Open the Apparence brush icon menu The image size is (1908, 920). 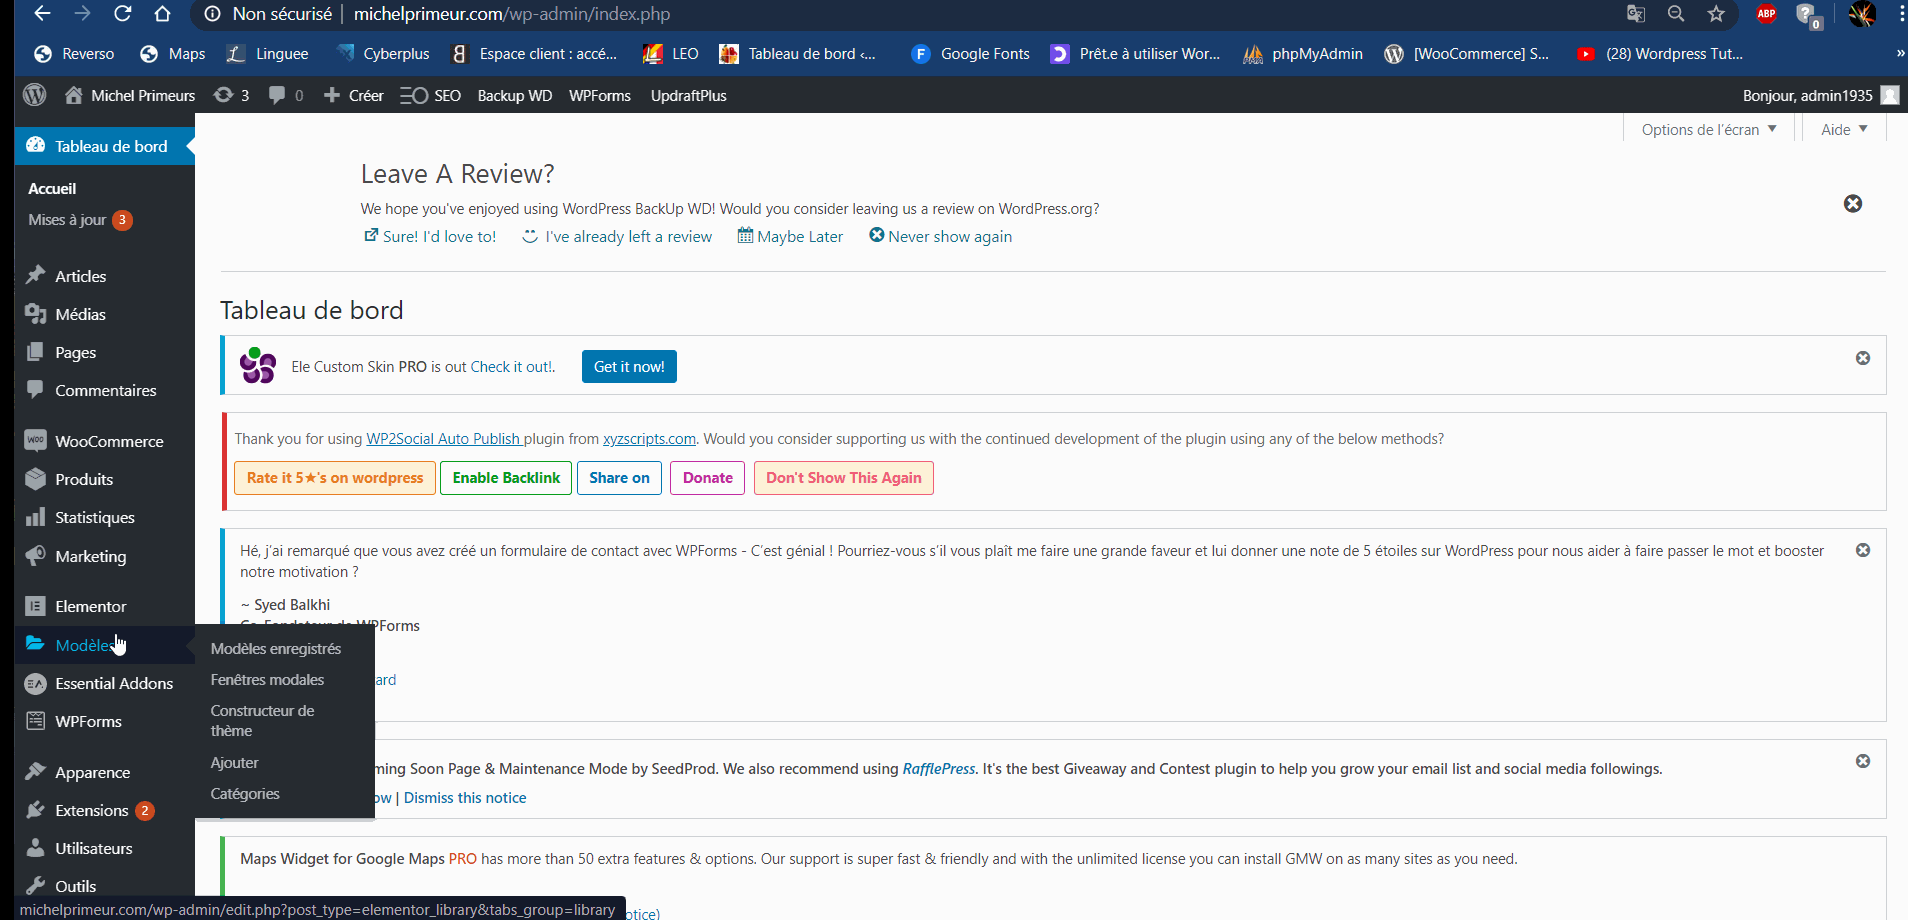36,771
